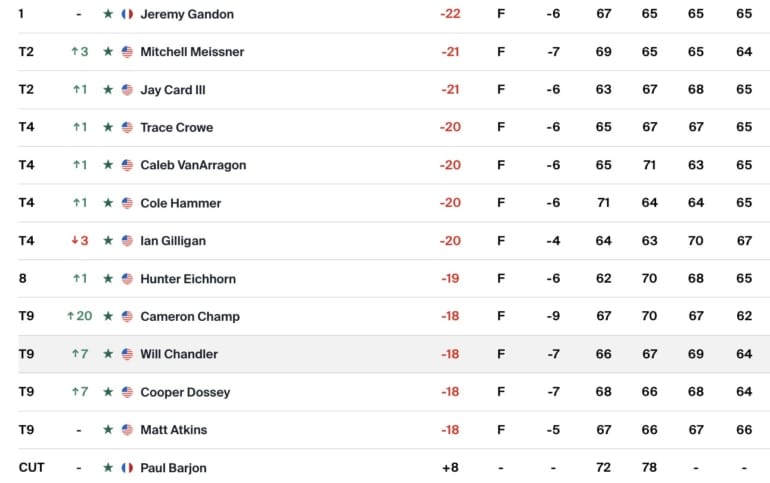Click the flag icon next to Cameron Champ
The width and height of the screenshot is (770, 483).
coord(127,316)
